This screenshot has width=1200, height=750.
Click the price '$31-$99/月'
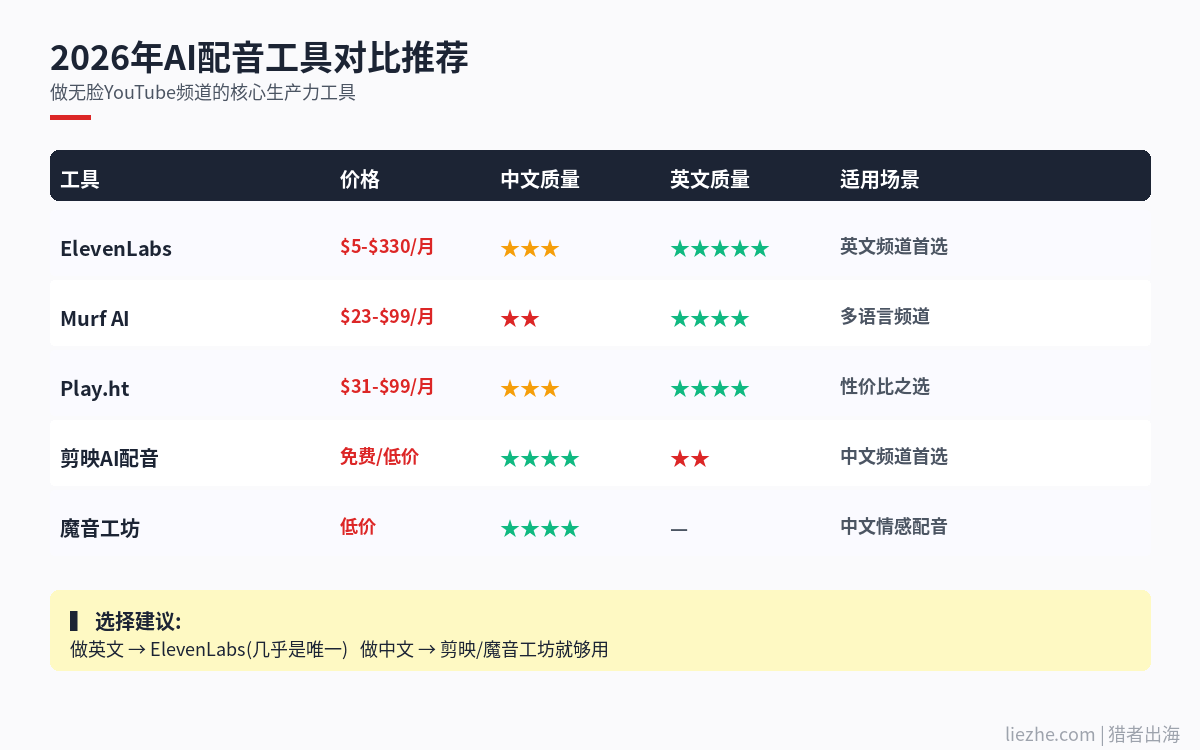pos(387,387)
